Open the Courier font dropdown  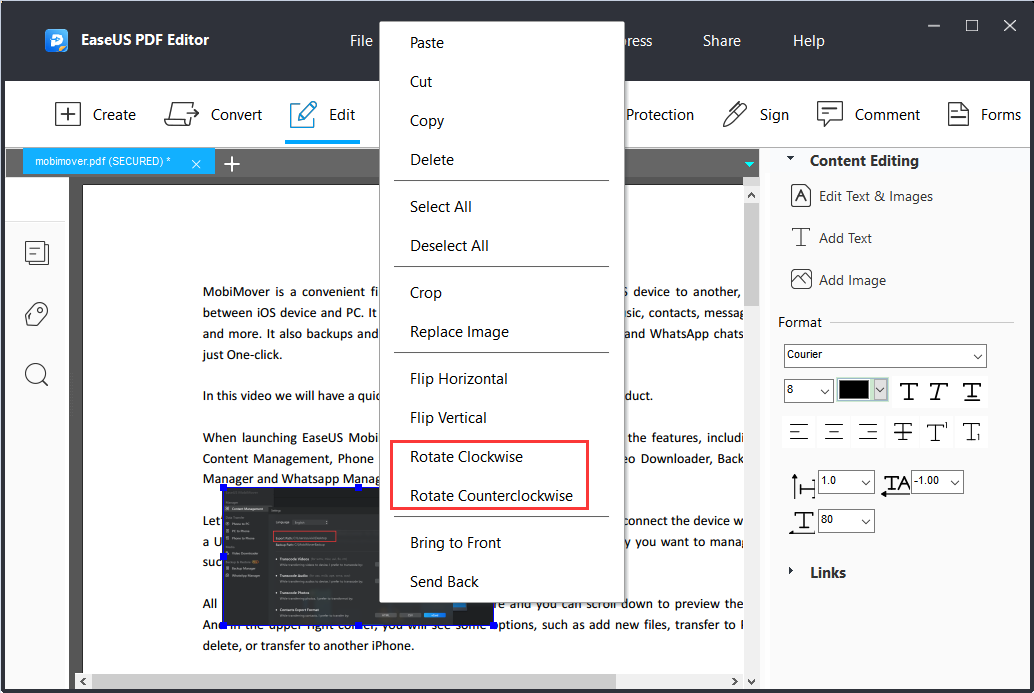pos(884,356)
